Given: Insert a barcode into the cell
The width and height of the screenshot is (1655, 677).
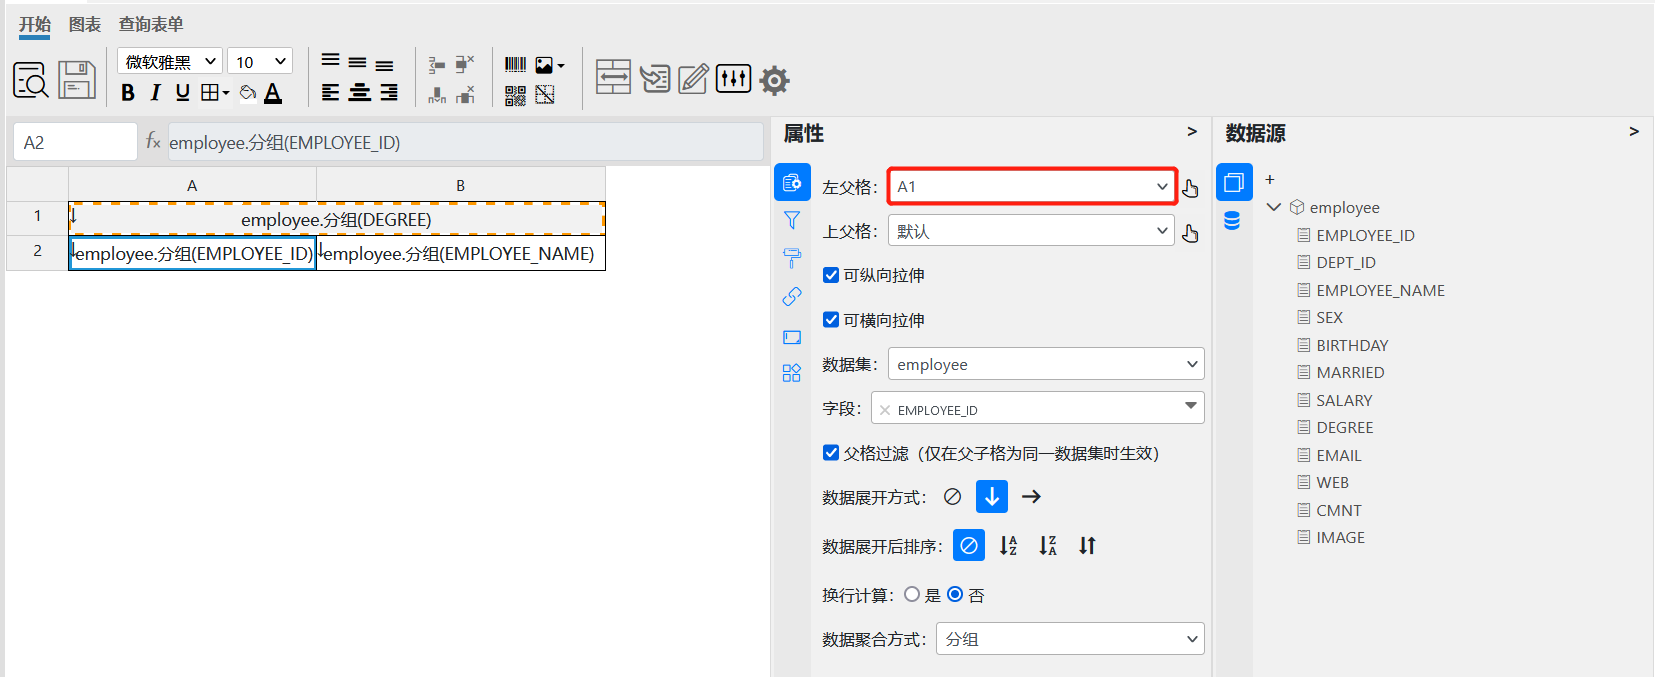Looking at the screenshot, I should (515, 65).
